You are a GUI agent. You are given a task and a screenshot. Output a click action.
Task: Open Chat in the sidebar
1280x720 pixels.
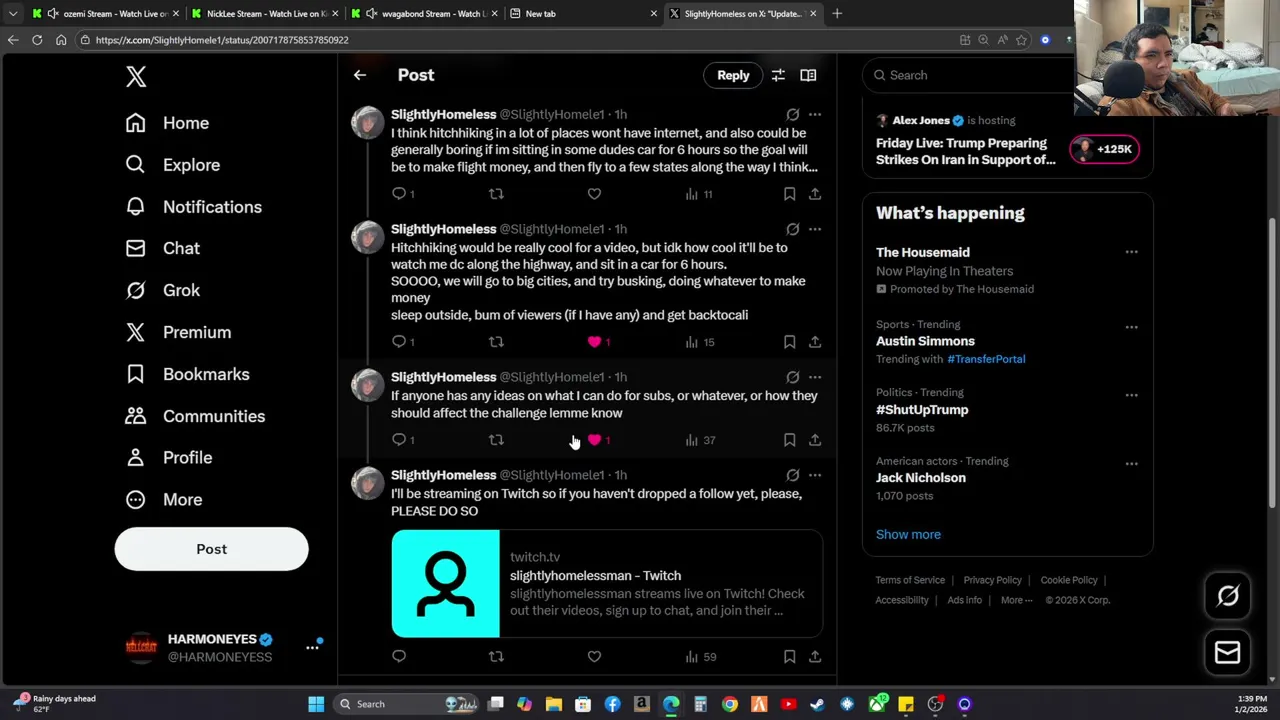coord(162,248)
